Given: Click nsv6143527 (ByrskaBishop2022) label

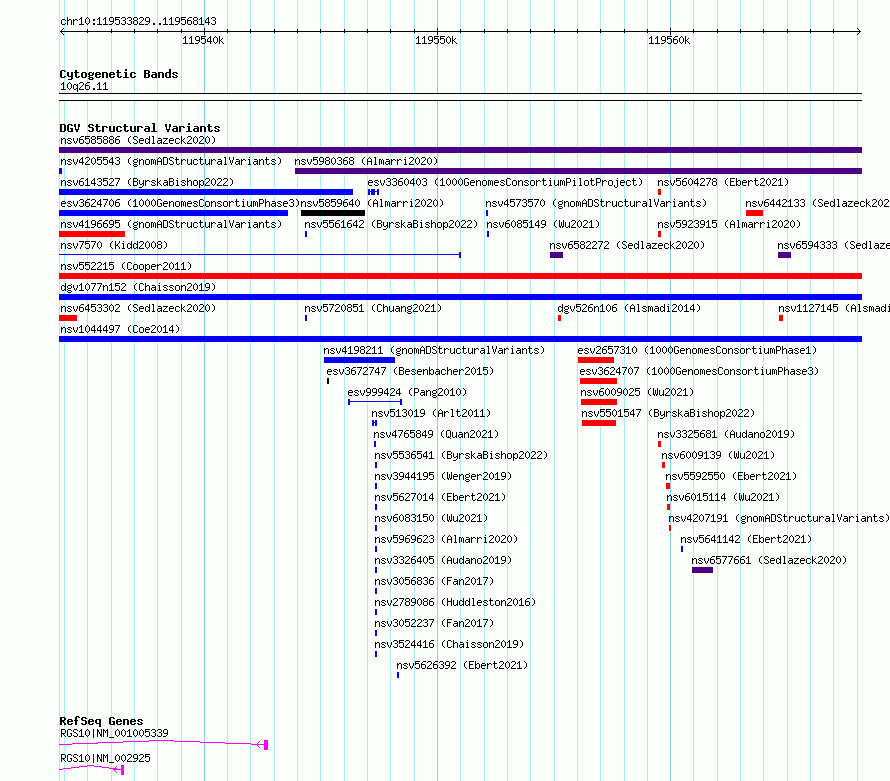Looking at the screenshot, I should (x=147, y=182).
